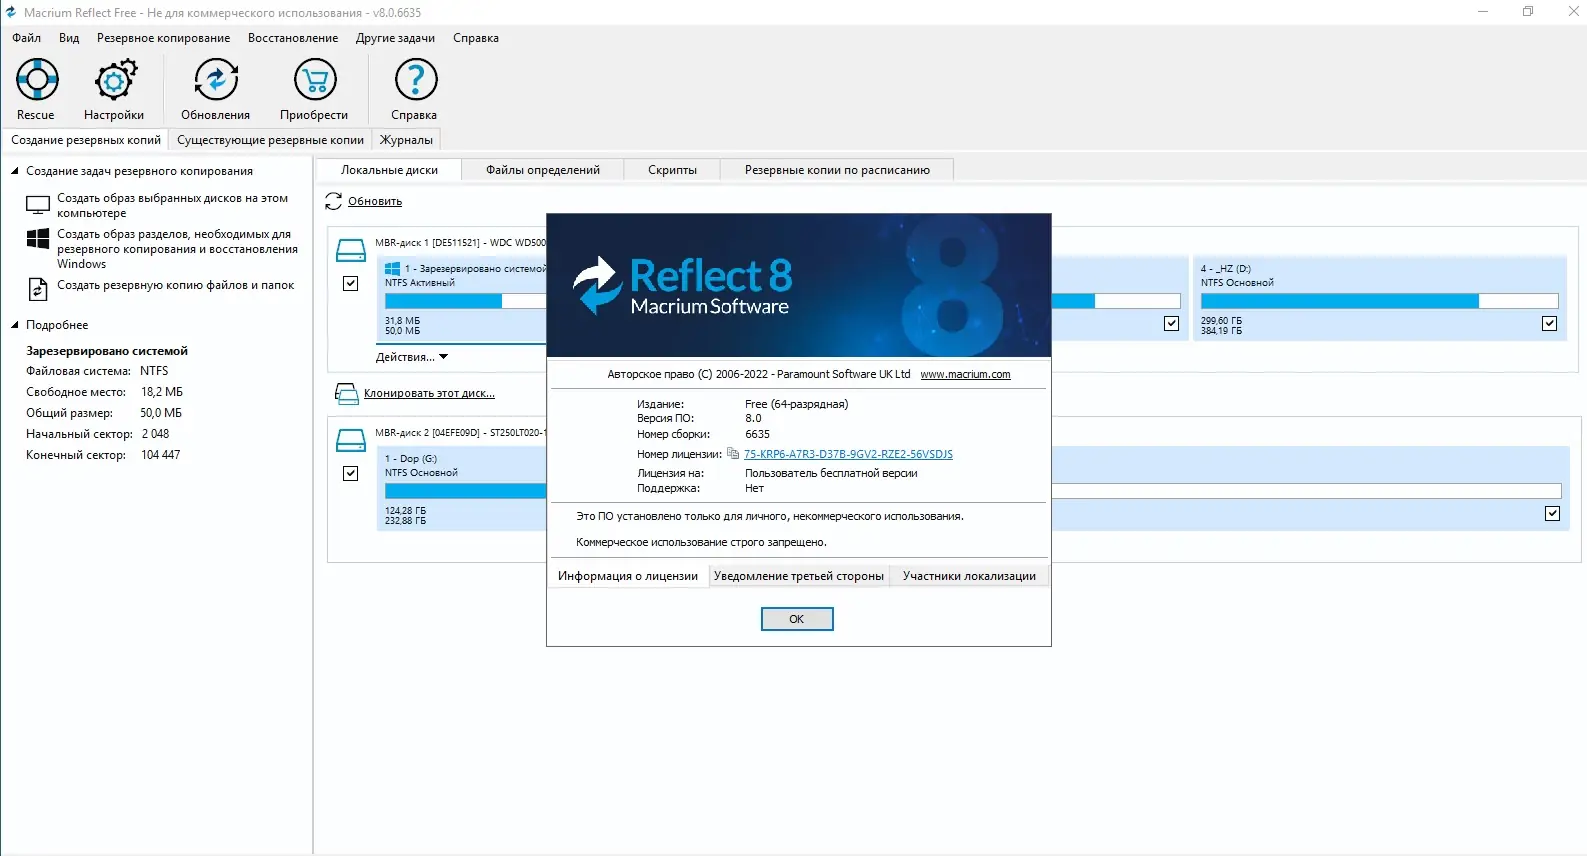Click the license number link
The image size is (1587, 856).
(x=848, y=454)
